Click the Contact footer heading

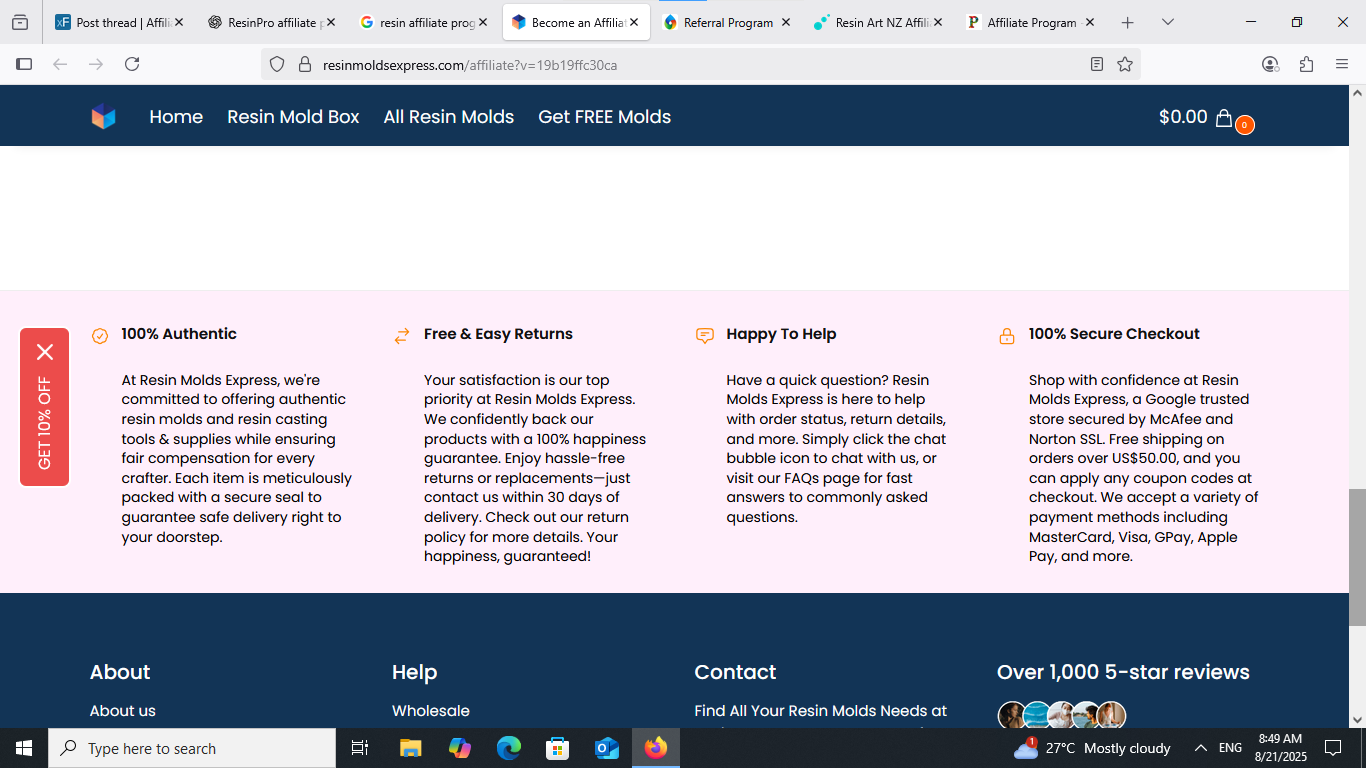click(x=735, y=672)
